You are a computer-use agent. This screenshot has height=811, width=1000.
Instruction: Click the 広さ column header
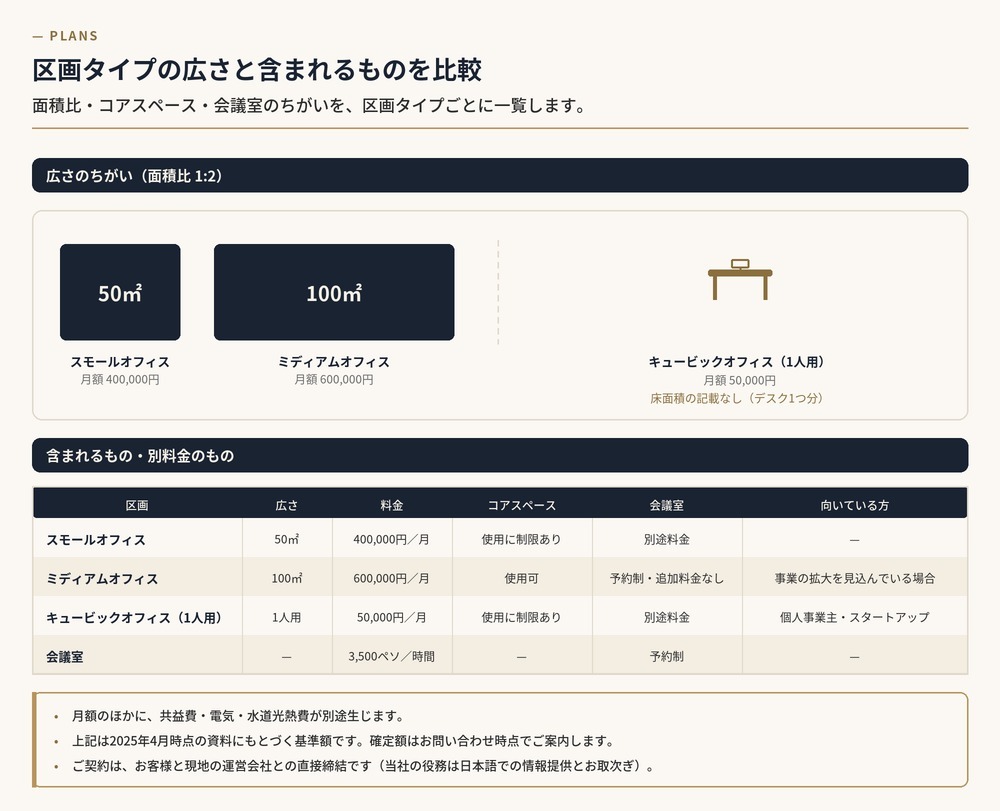[x=287, y=505]
